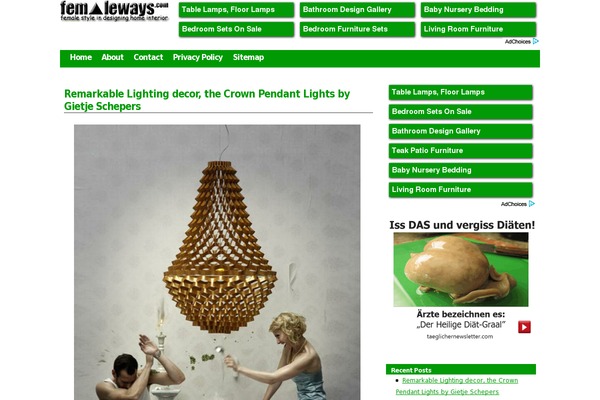Go to the Contact page
Viewport: 600px width, 400px height.
point(148,57)
